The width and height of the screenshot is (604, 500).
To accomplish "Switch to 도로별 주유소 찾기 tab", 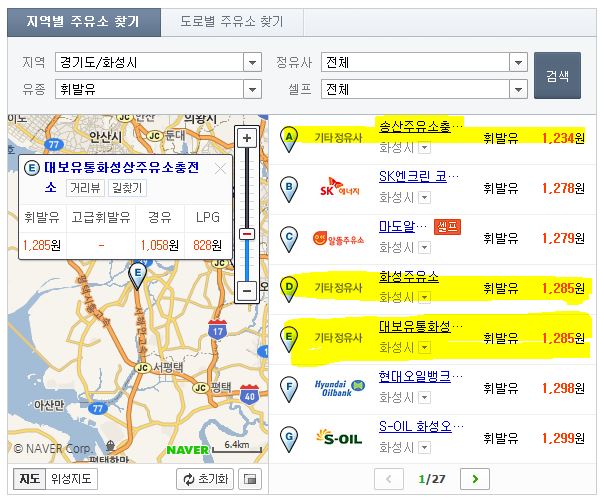I will 232,22.
